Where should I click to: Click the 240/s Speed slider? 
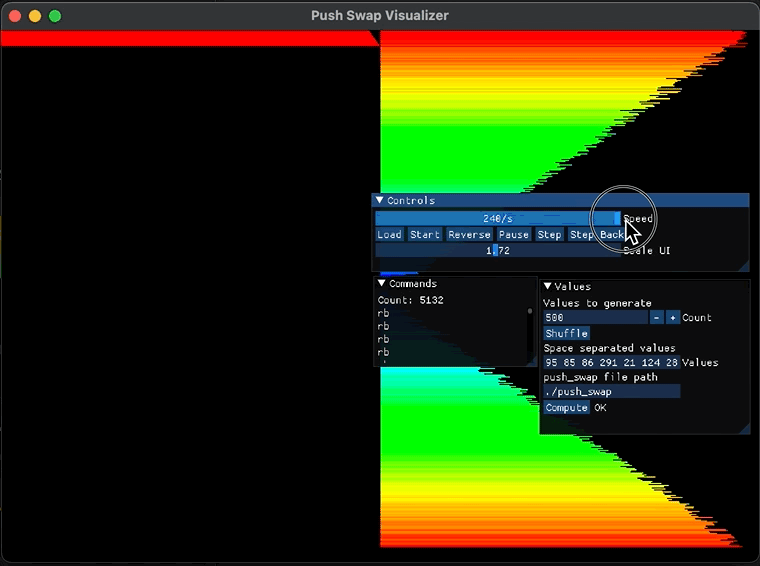click(497, 219)
